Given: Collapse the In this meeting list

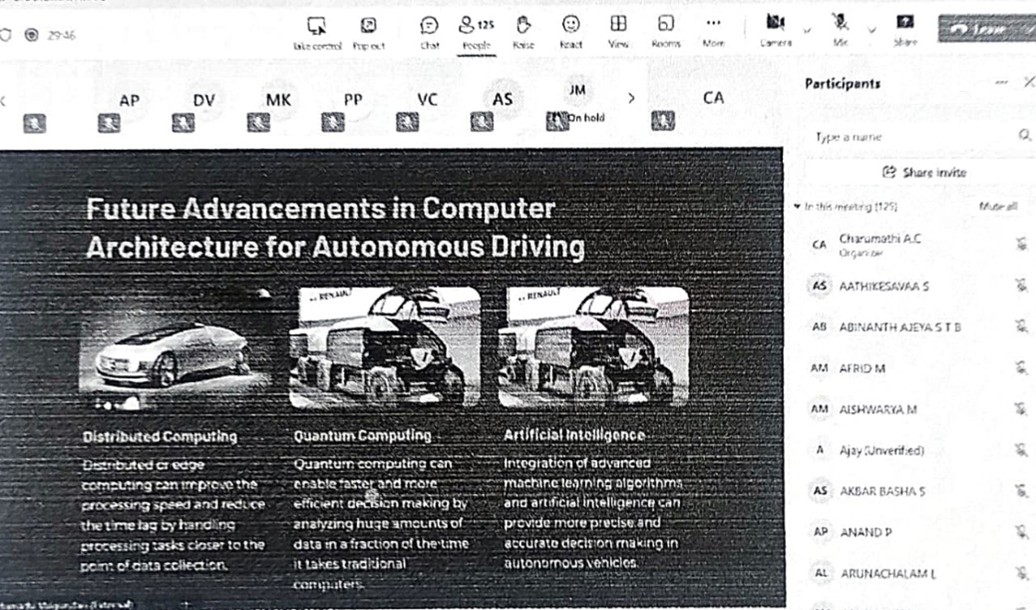Looking at the screenshot, I should [796, 206].
